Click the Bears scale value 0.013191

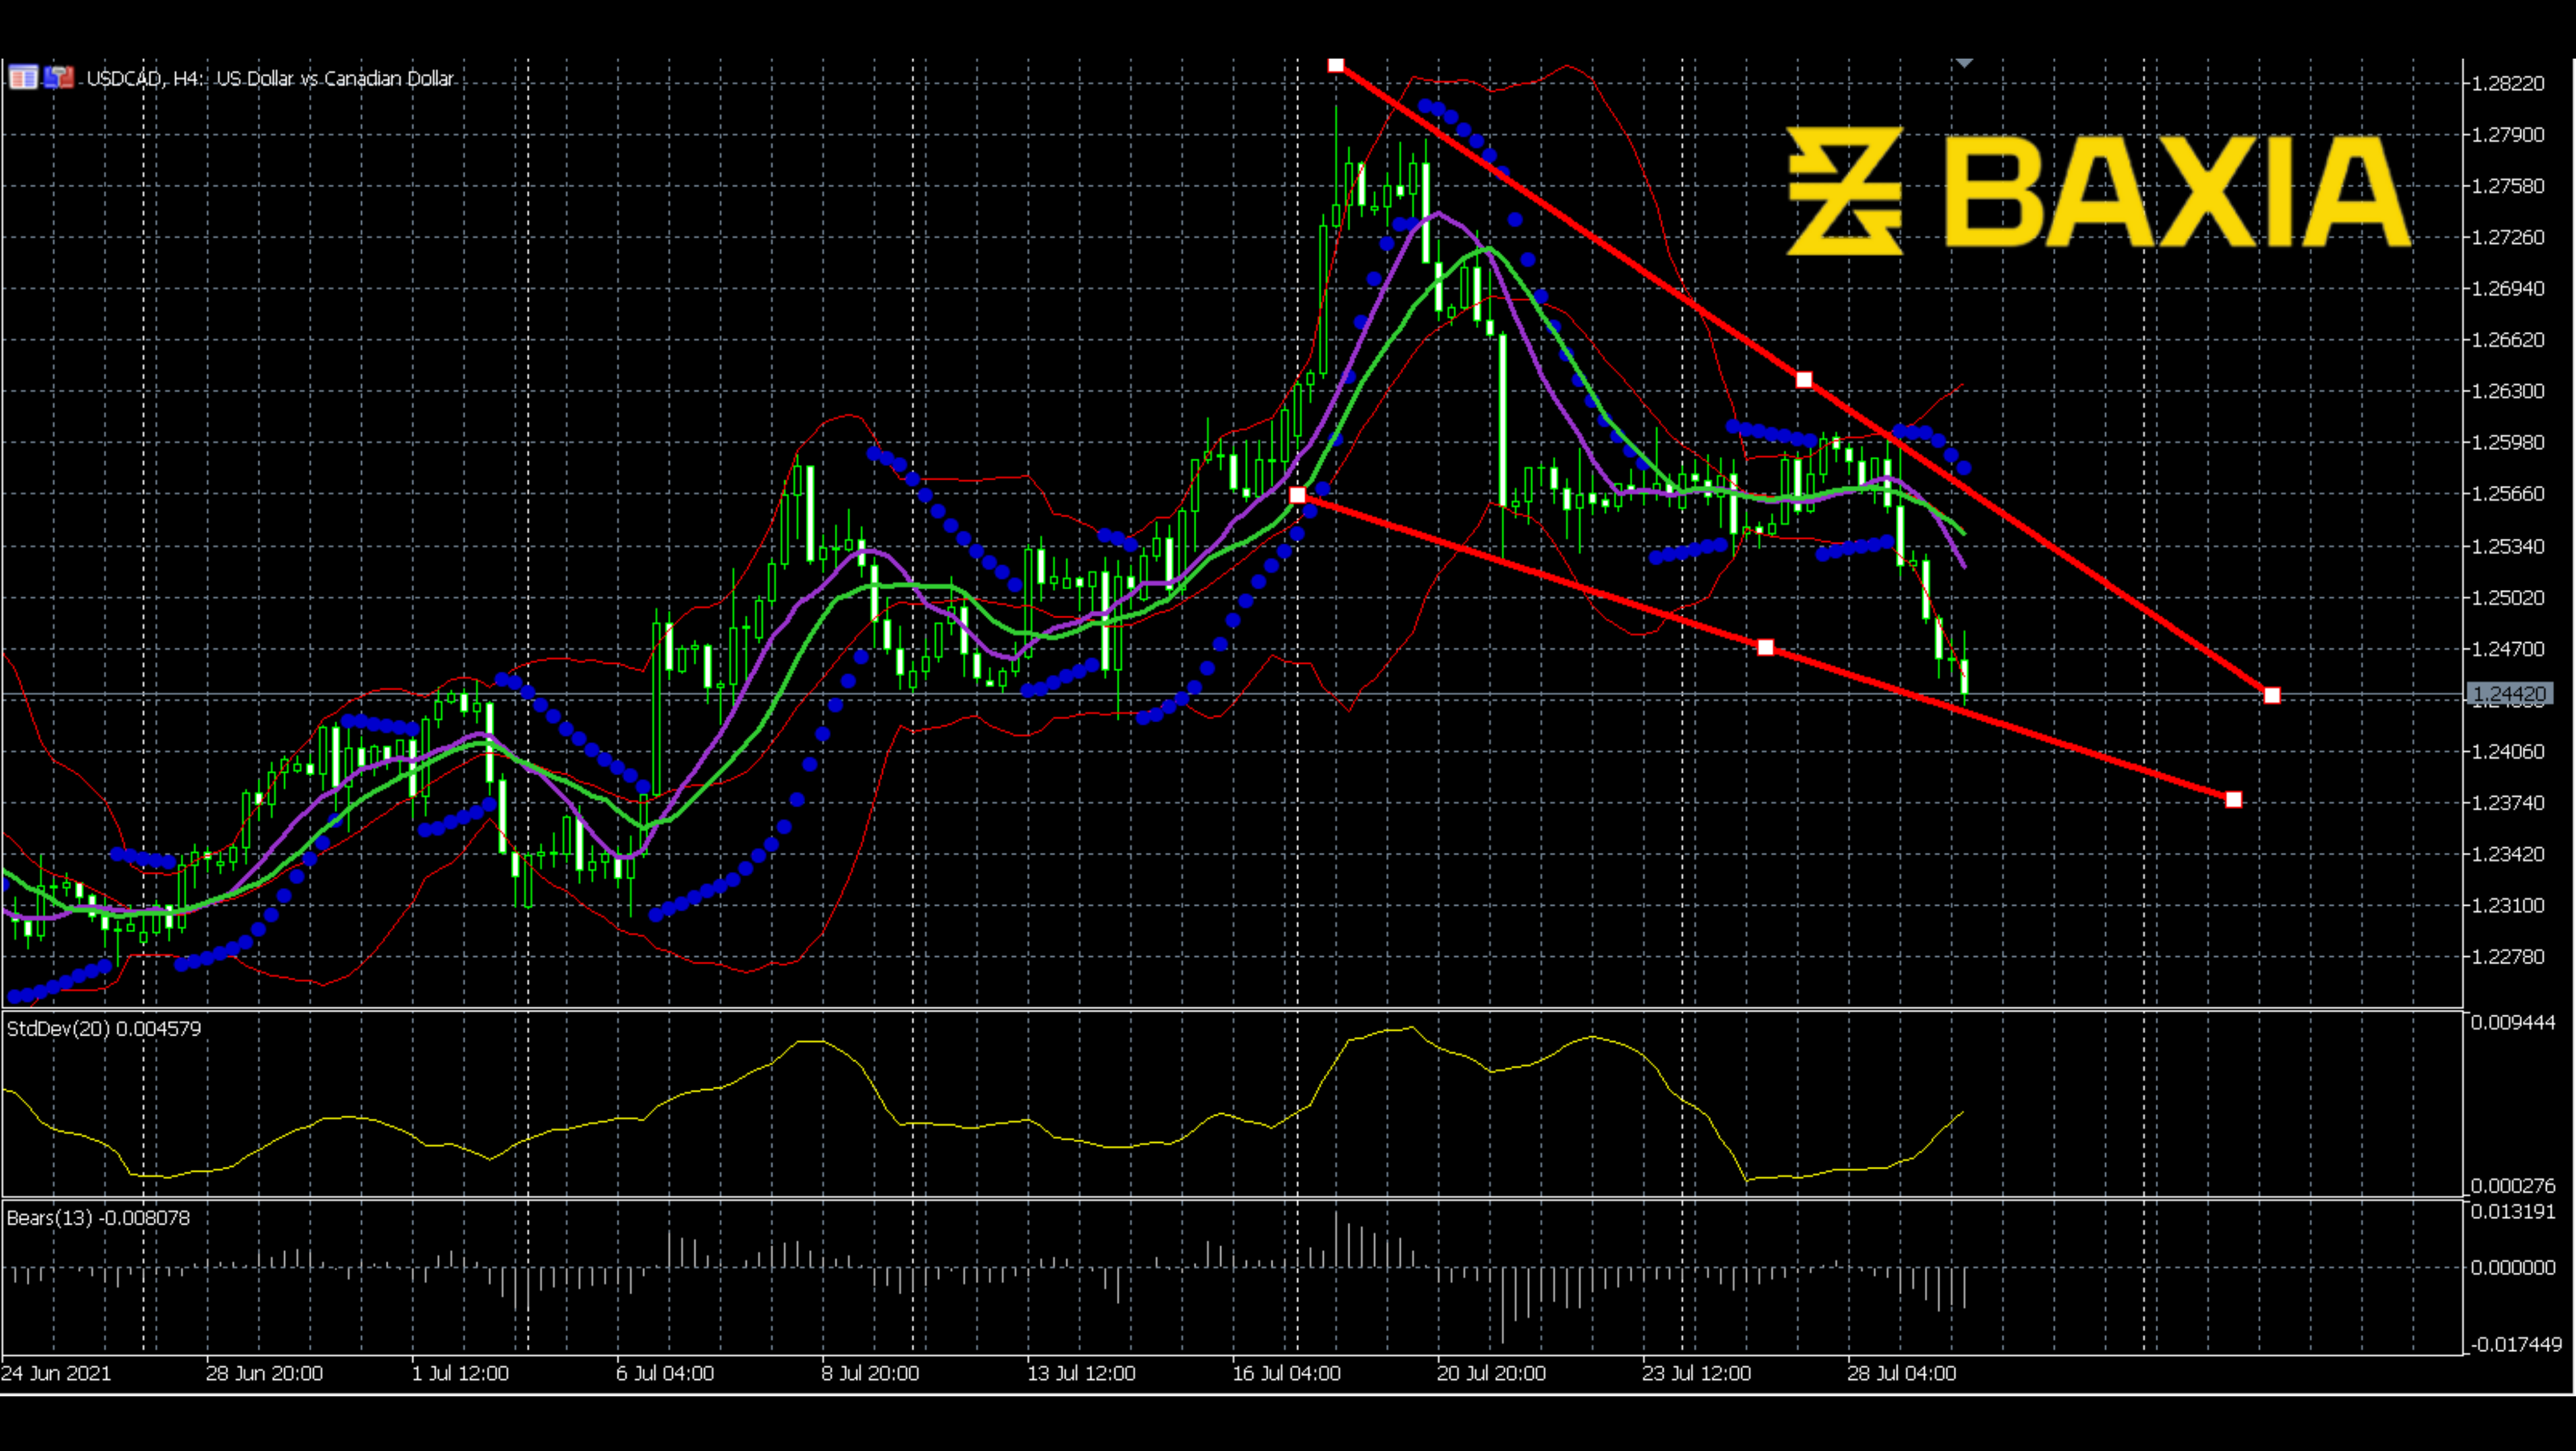[2512, 1212]
